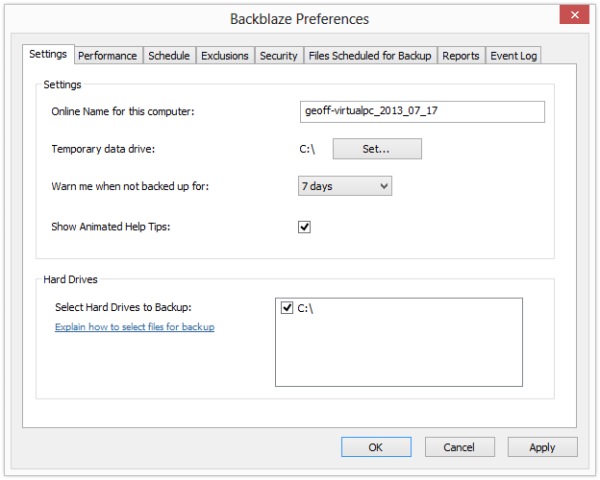600x480 pixels.
Task: Click the Online Name input field
Action: coord(422,112)
